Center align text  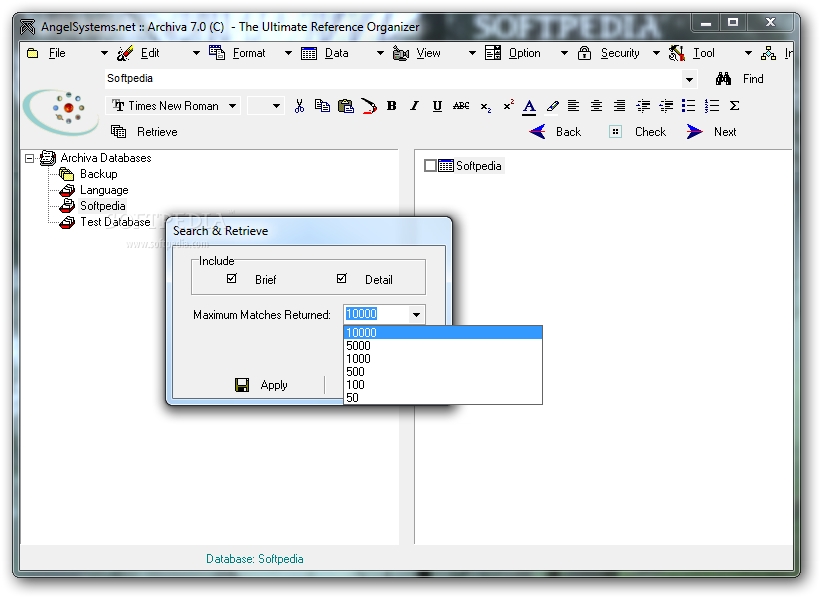[x=596, y=106]
